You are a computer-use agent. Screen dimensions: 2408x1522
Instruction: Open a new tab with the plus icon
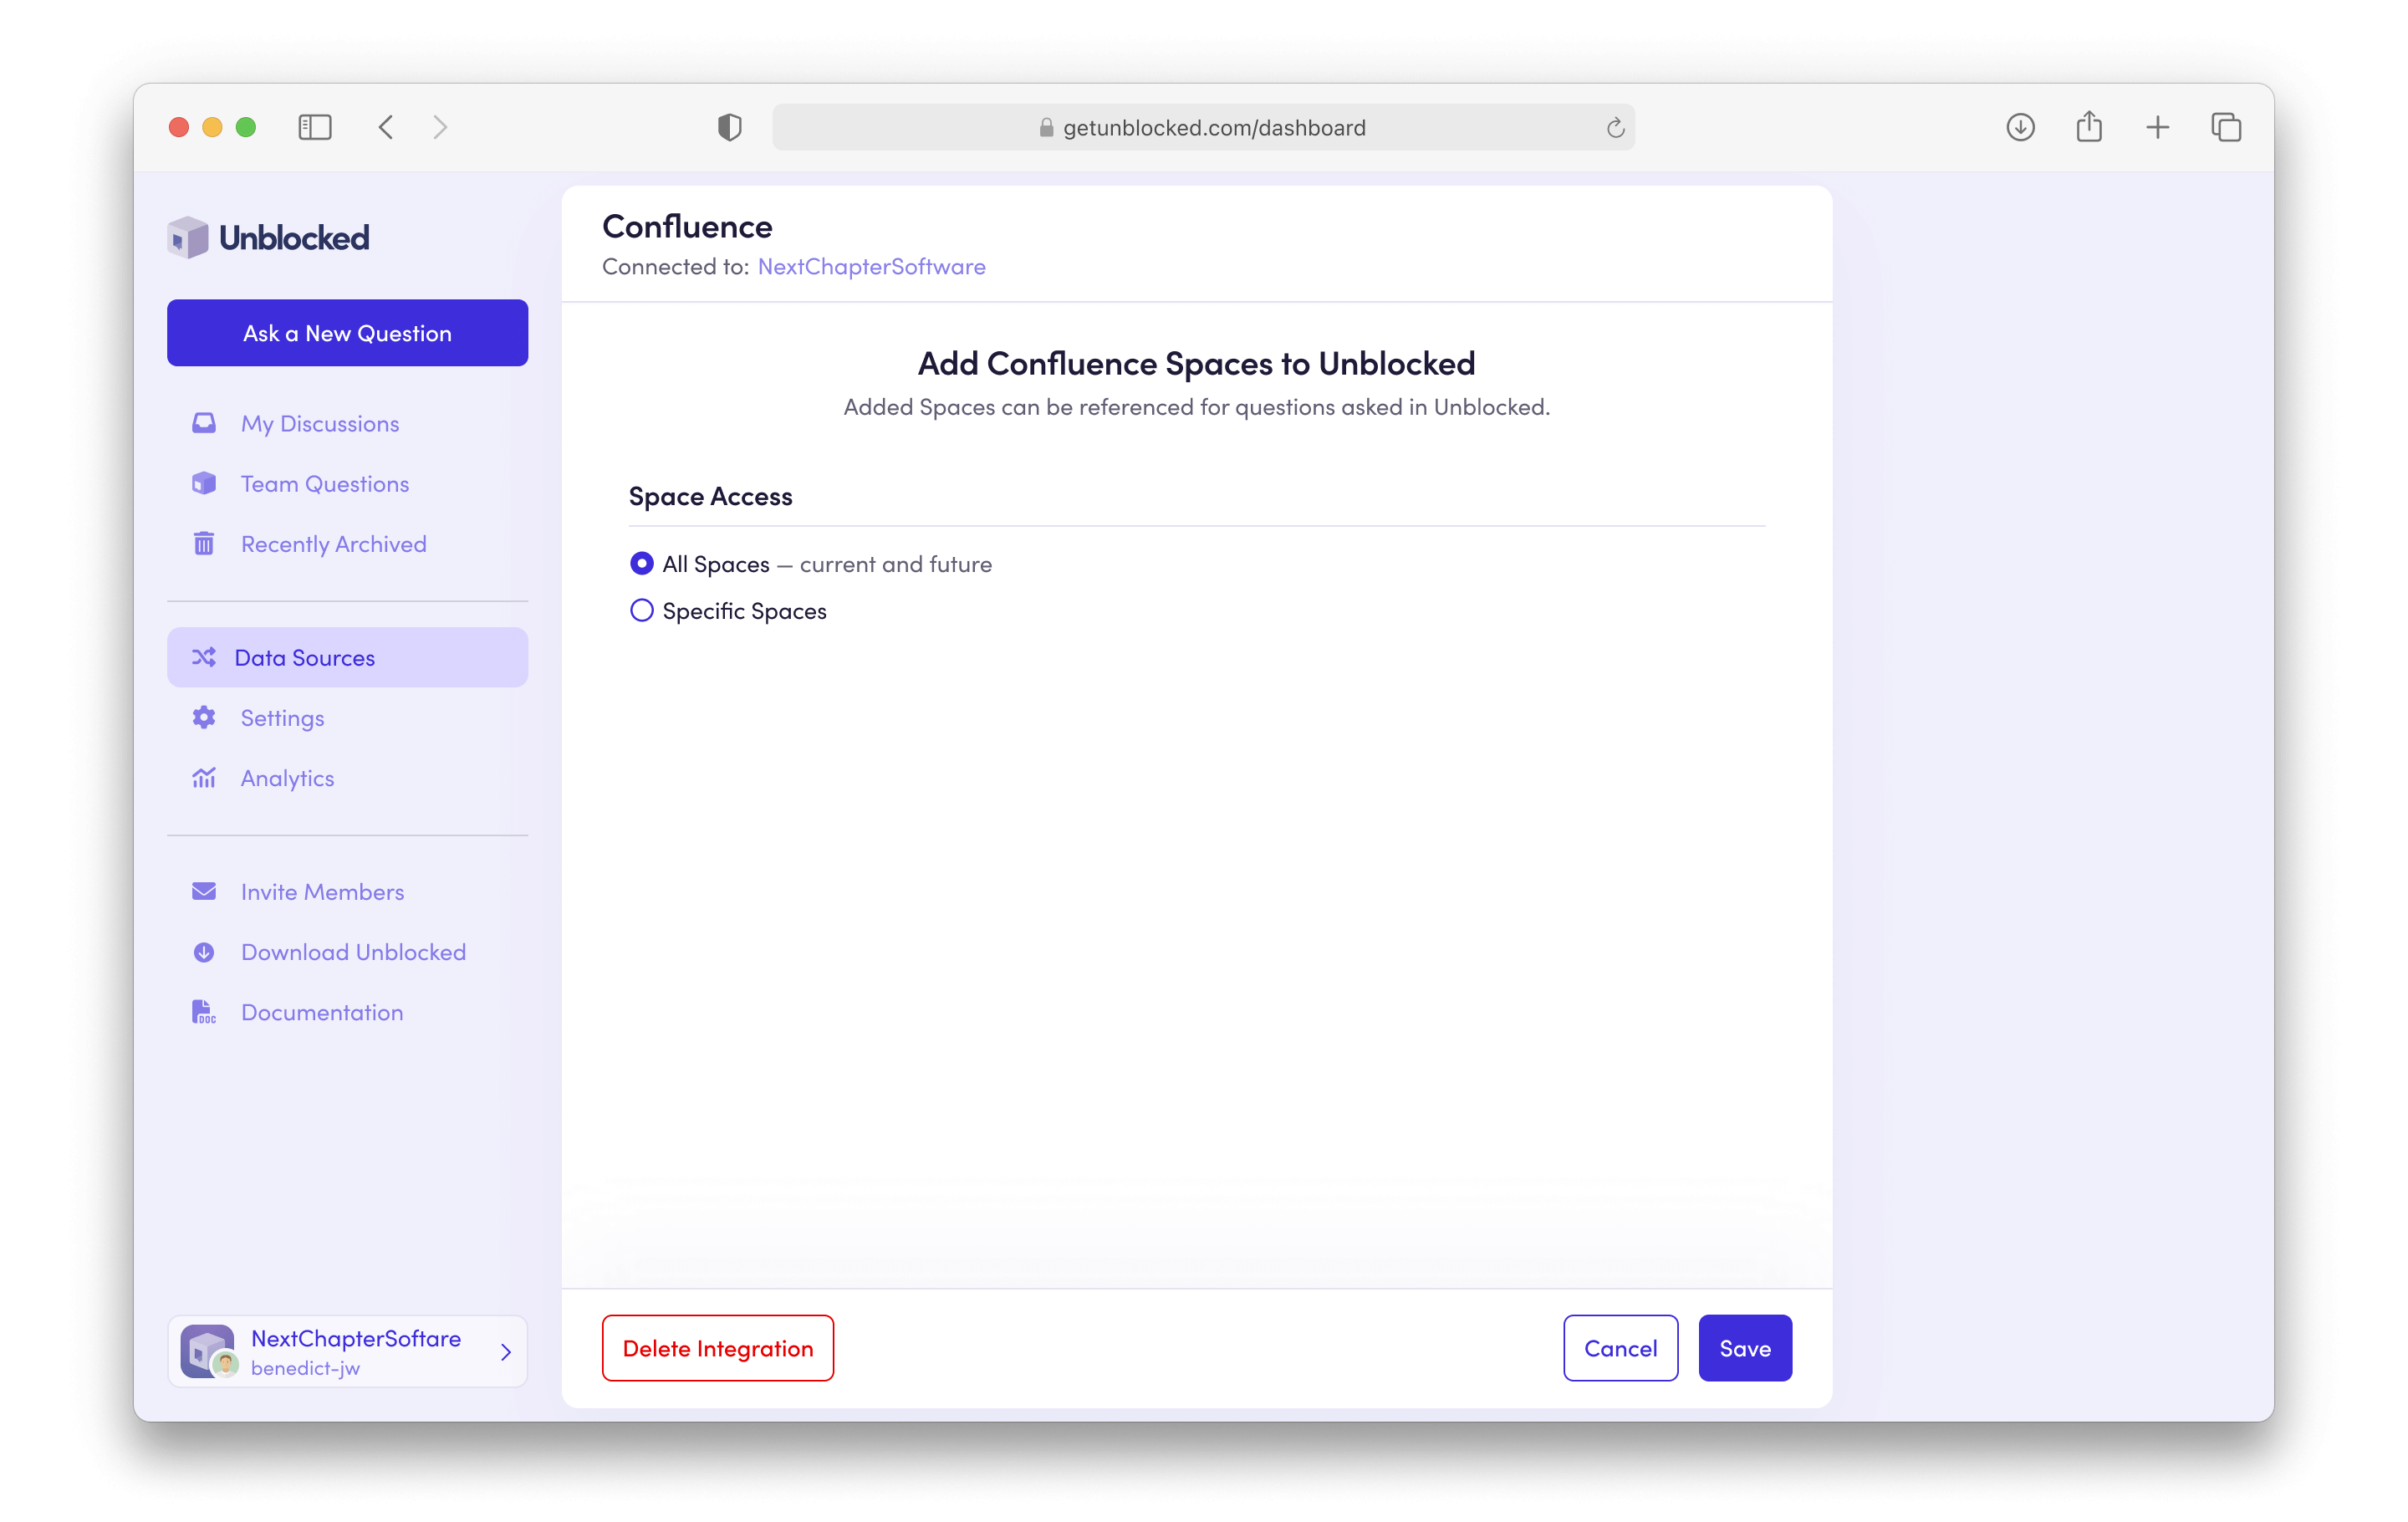[x=2157, y=127]
